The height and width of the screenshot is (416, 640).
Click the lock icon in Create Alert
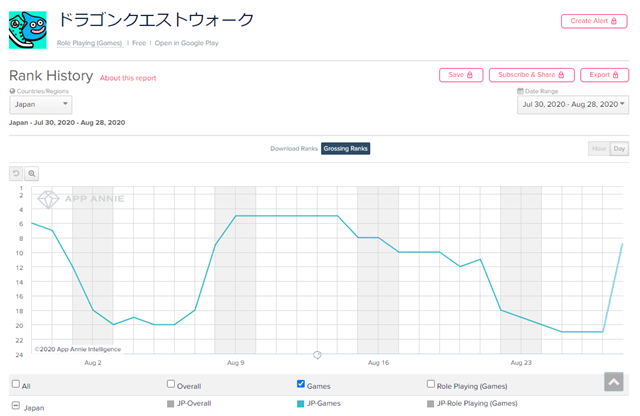coord(613,21)
